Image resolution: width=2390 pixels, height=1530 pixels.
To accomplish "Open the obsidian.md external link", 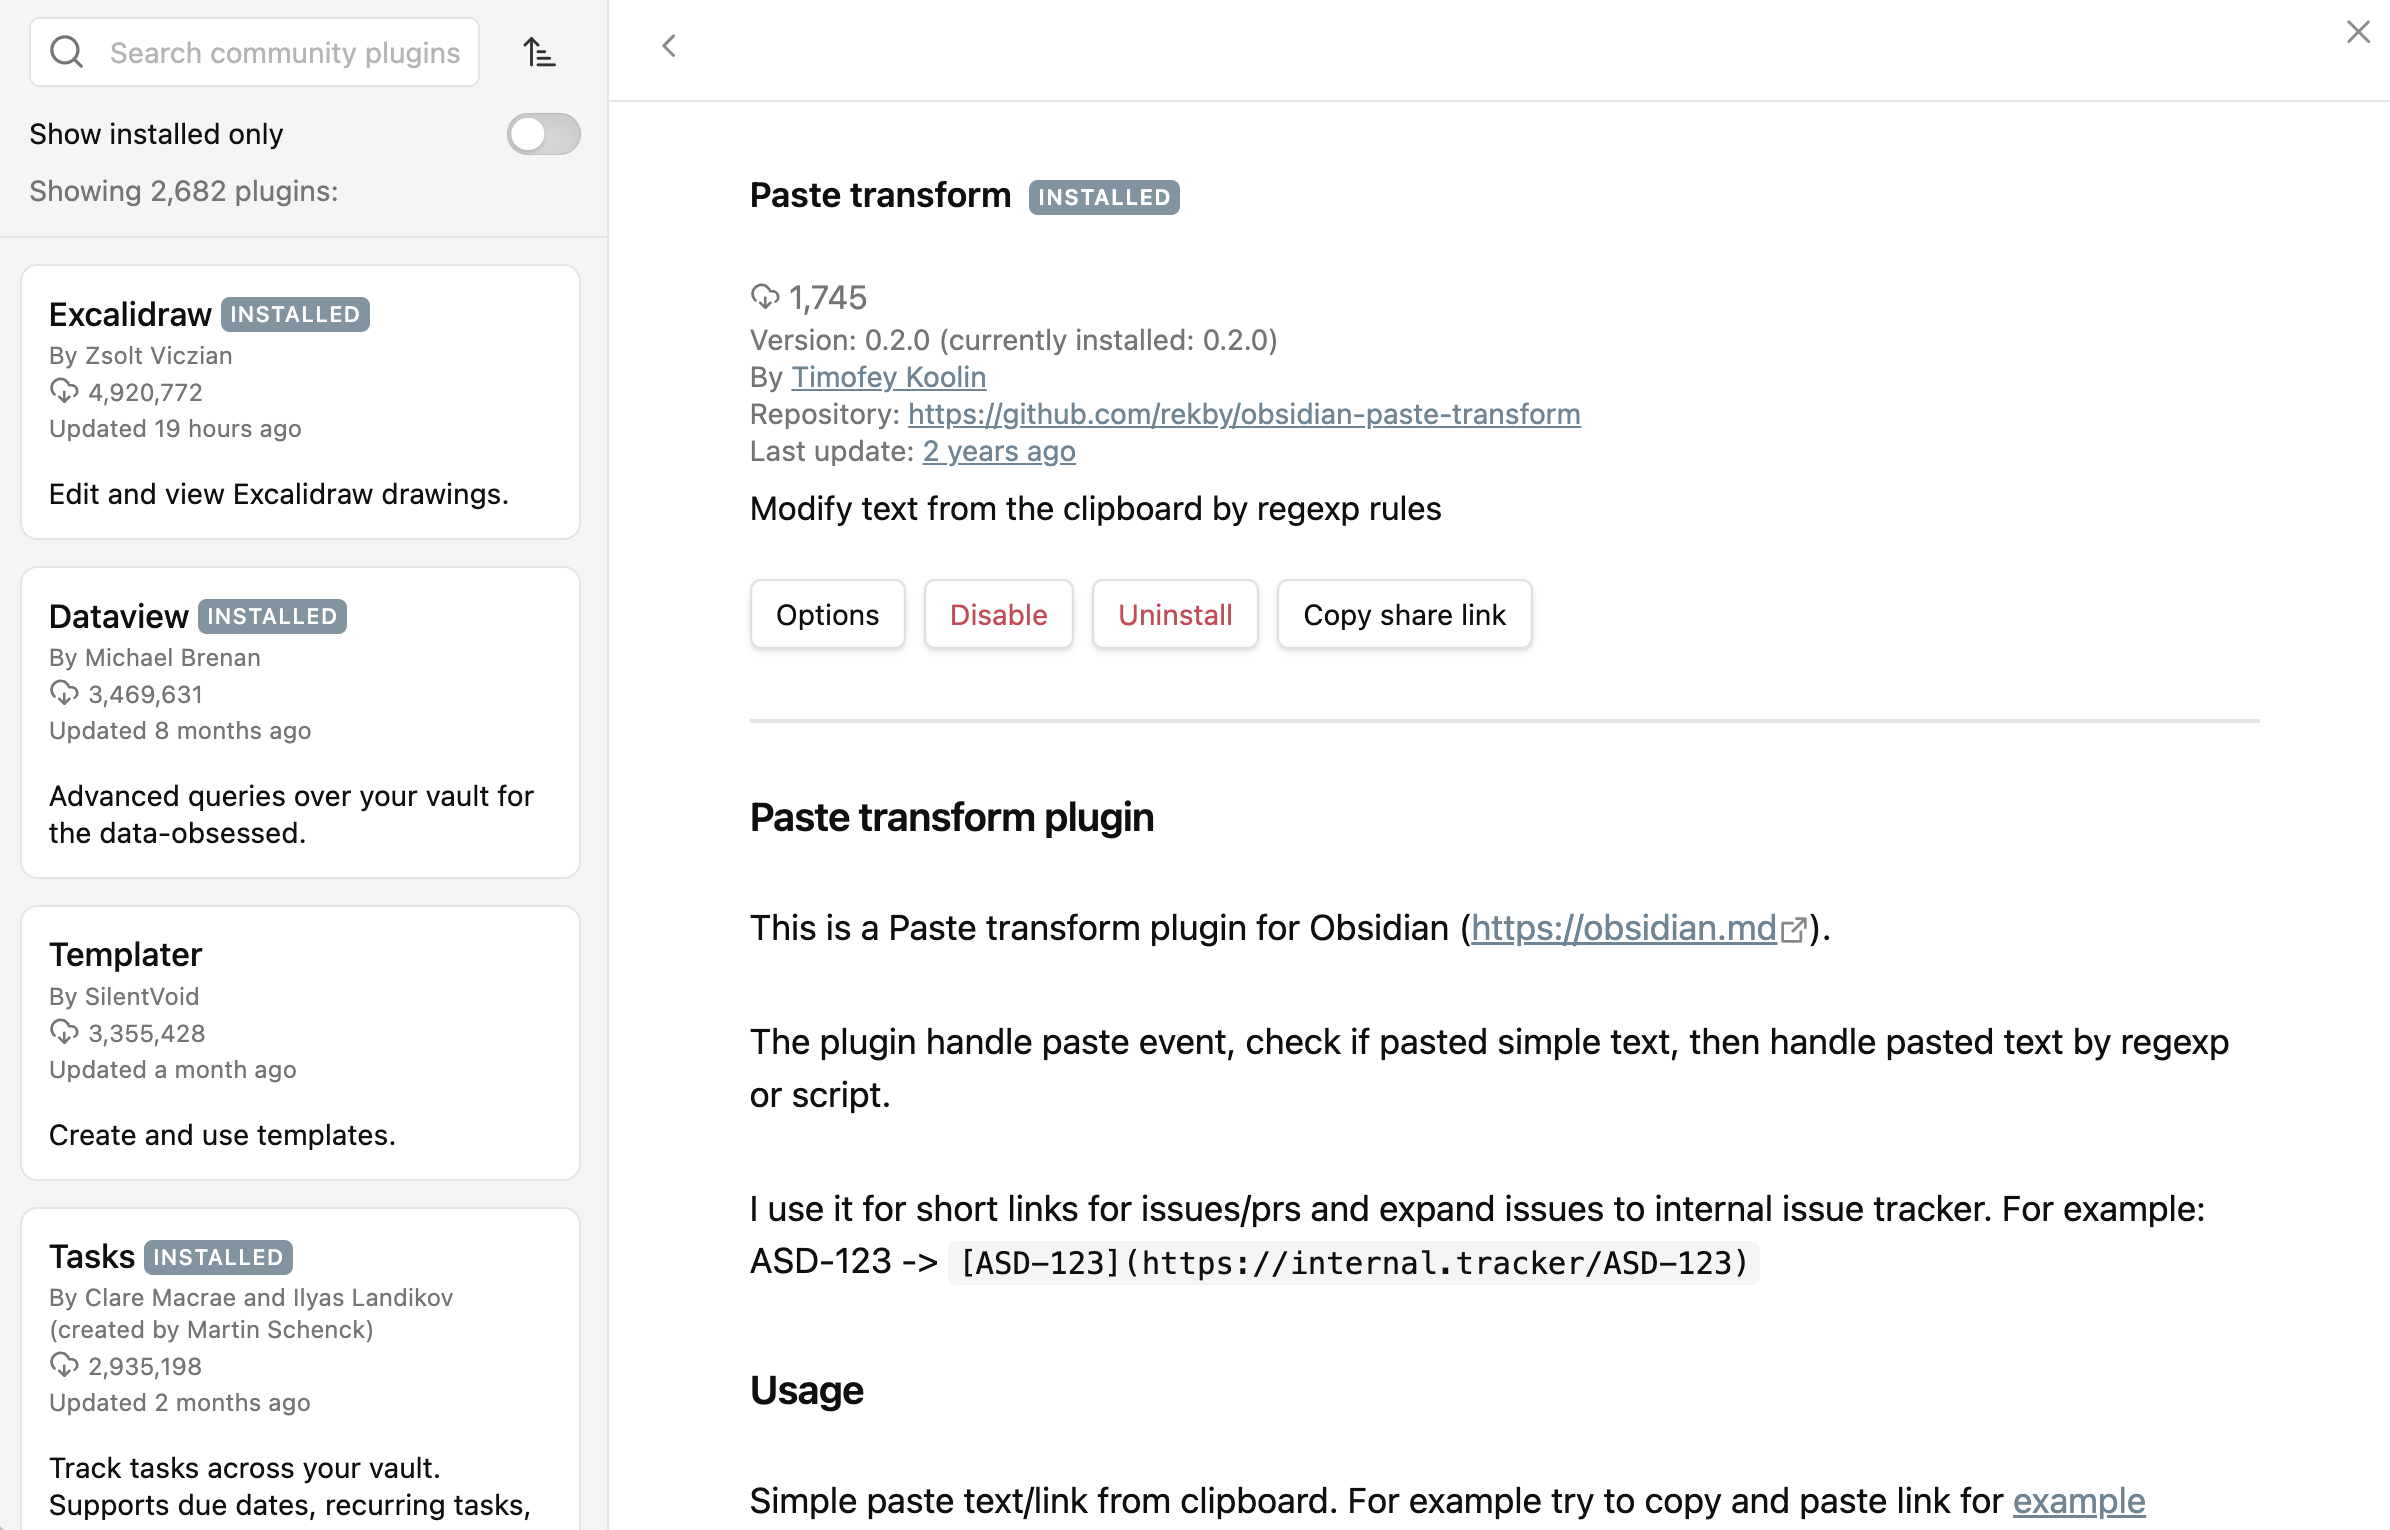I will pos(1624,928).
